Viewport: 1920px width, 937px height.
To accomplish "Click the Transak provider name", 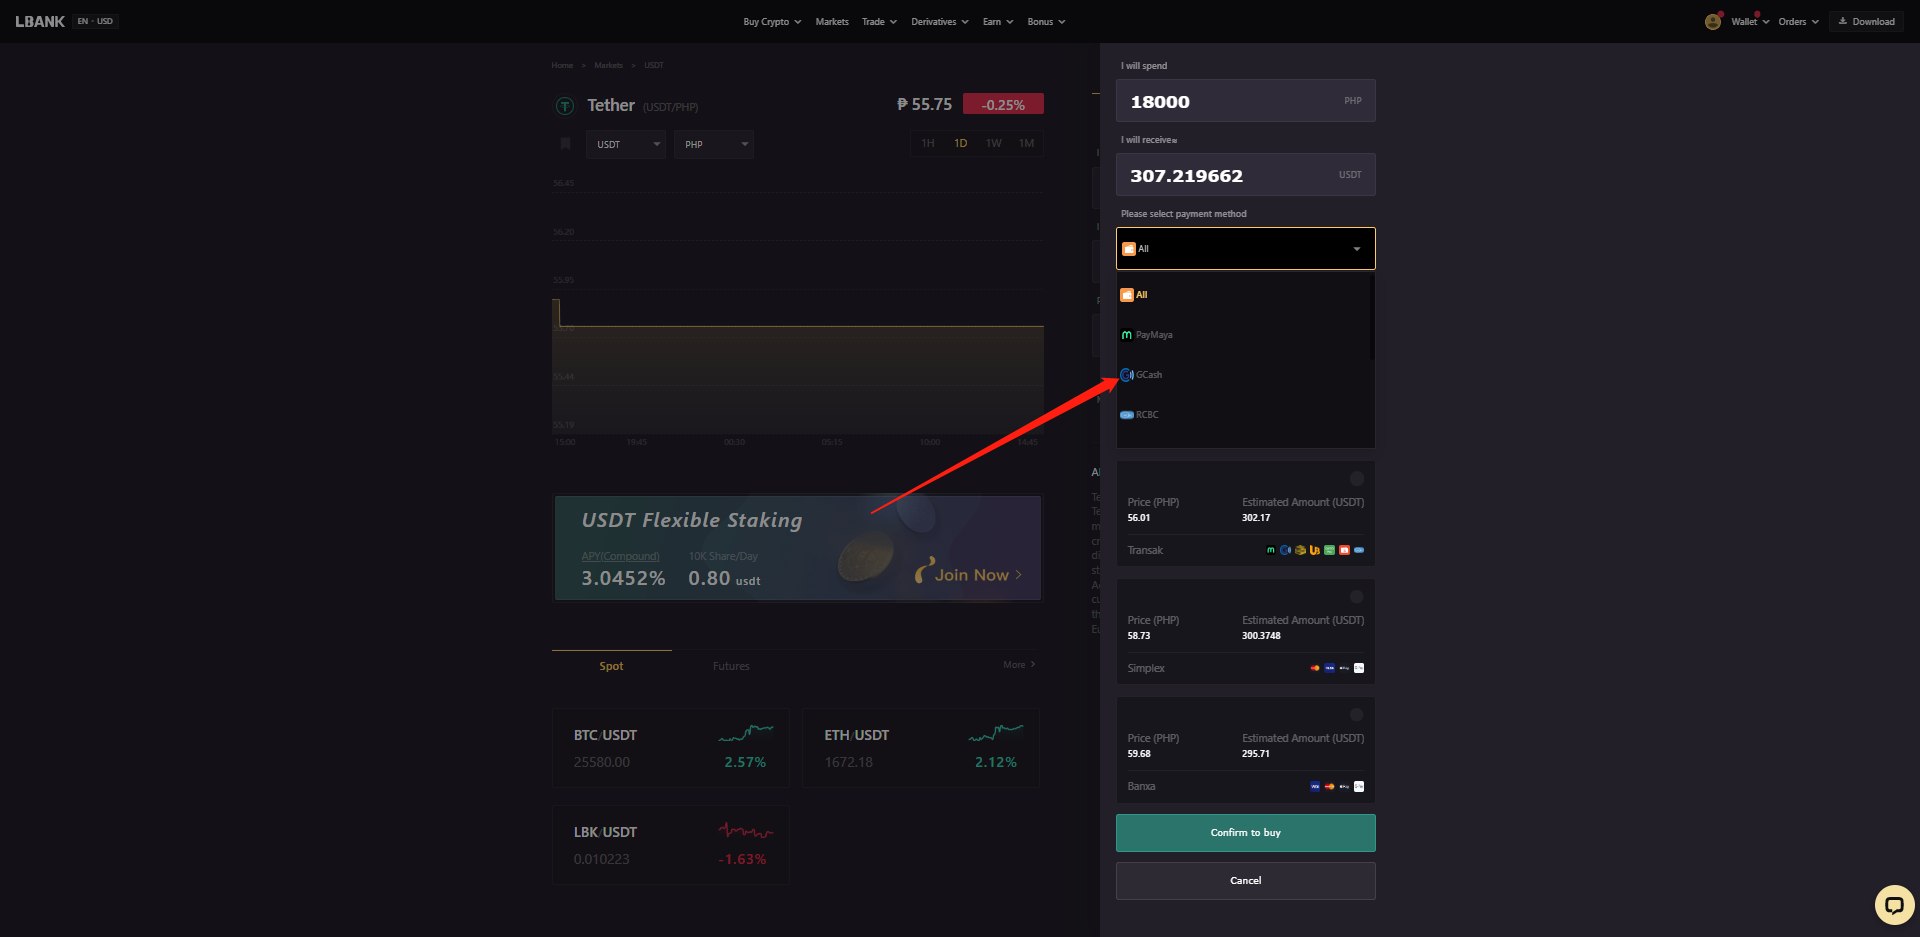I will pyautogui.click(x=1145, y=551).
